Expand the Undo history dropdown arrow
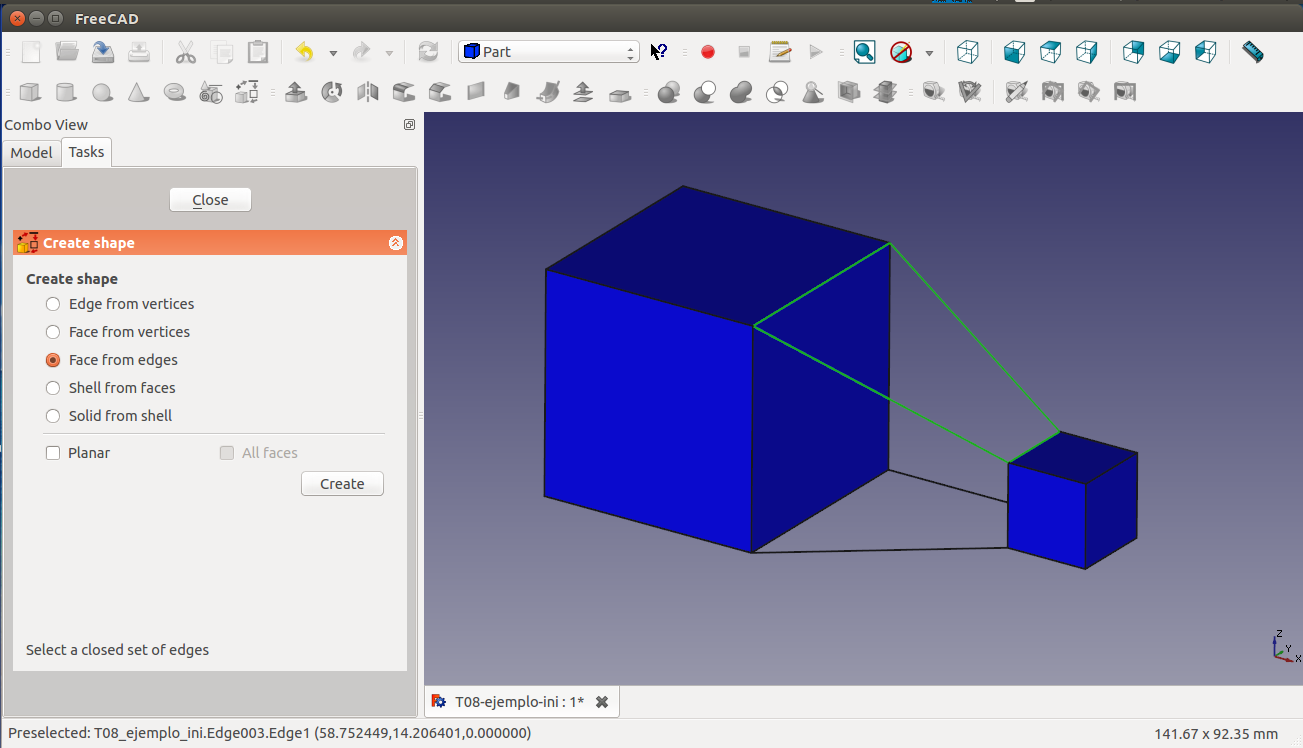The width and height of the screenshot is (1303, 748). pyautogui.click(x=333, y=53)
